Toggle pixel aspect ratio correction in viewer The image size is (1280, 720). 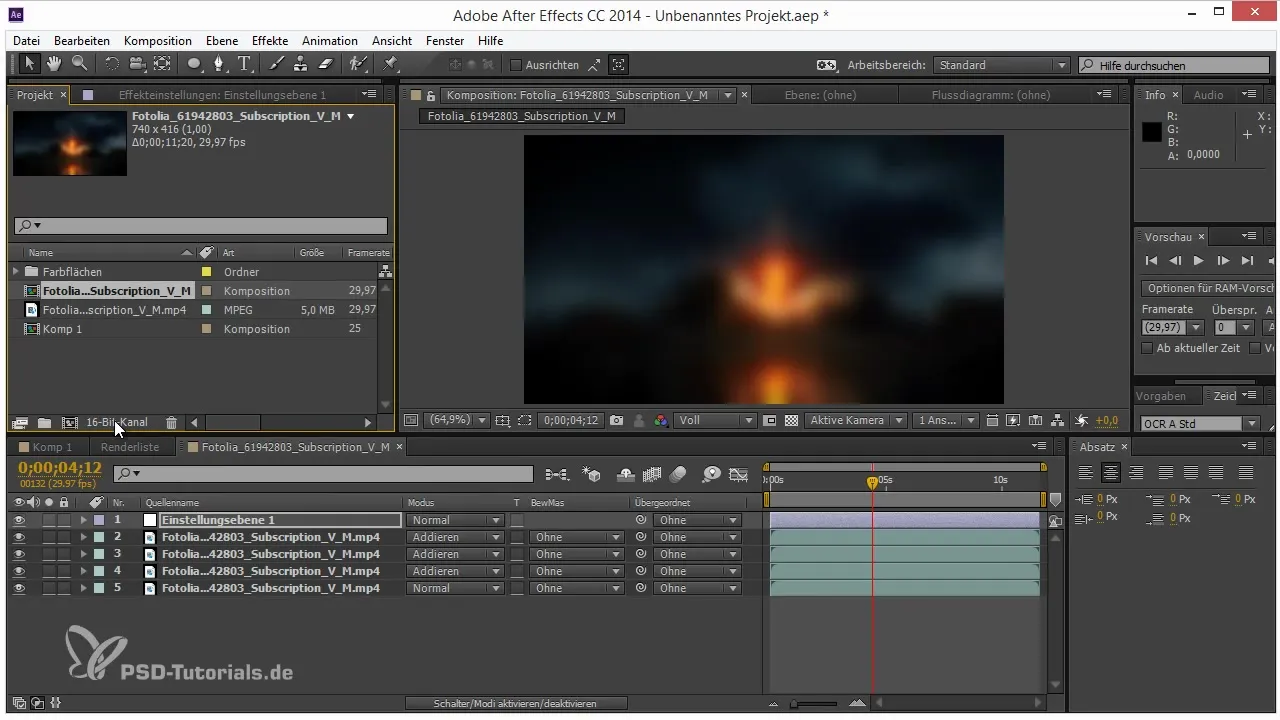point(990,421)
